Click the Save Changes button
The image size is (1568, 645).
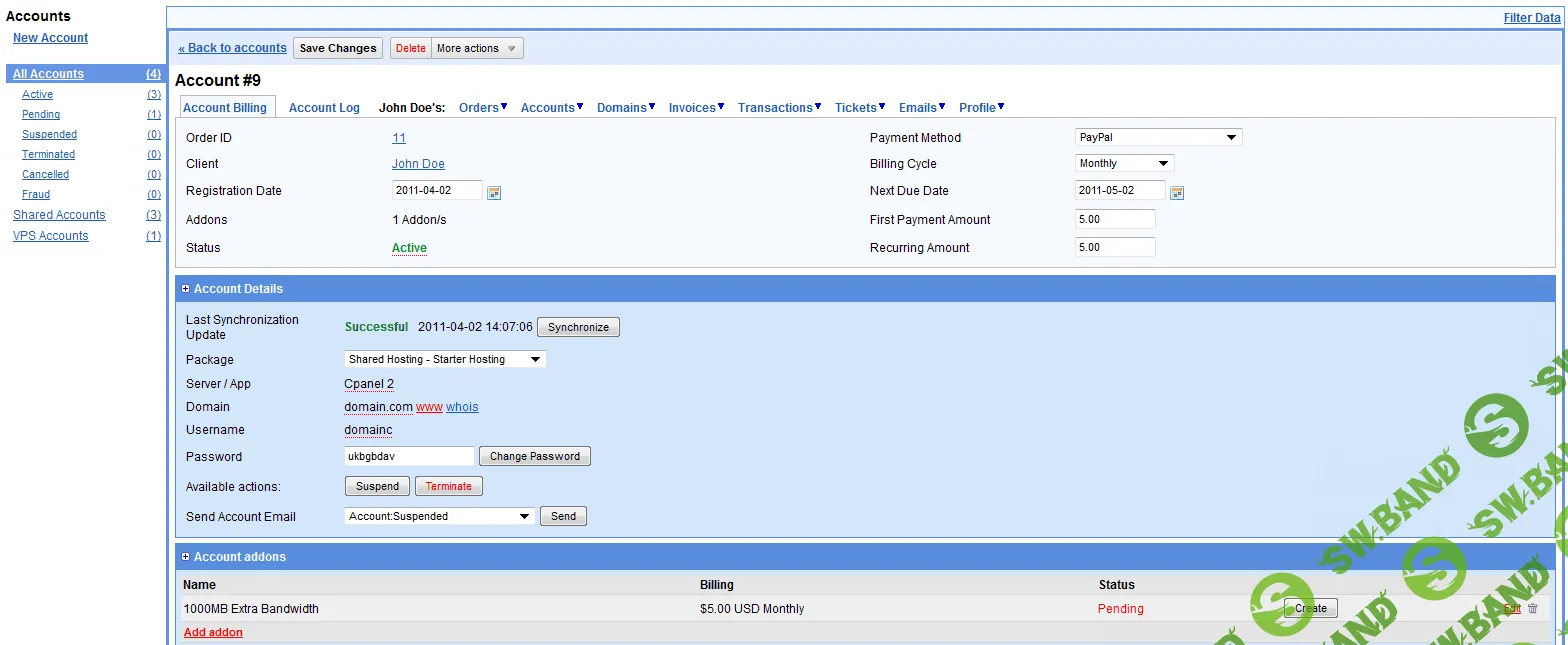[338, 48]
